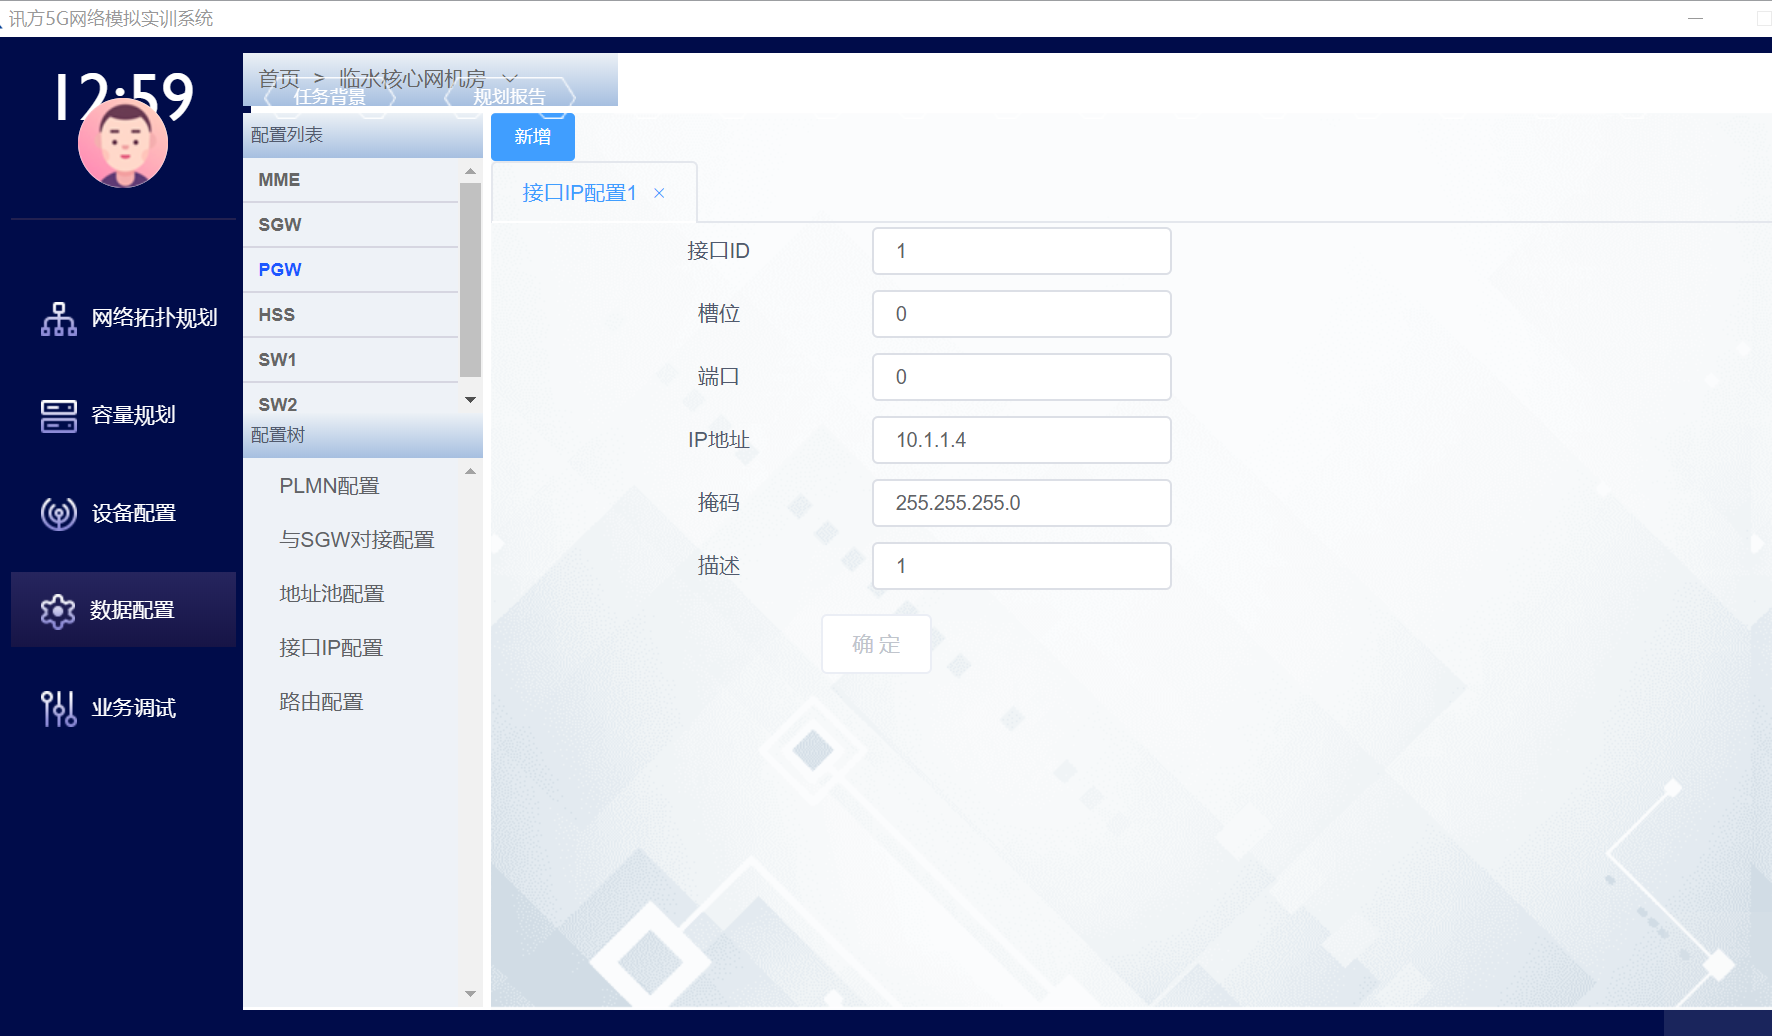This screenshot has height=1036, width=1772.
Task: Expand the 临水核心网机房 breadcrumb dropdown
Action: 510,78
